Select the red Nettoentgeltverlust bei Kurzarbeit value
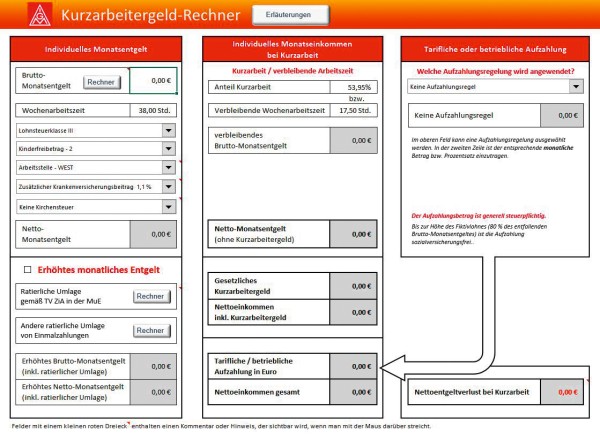This screenshot has height=435, width=600. pyautogui.click(x=562, y=392)
